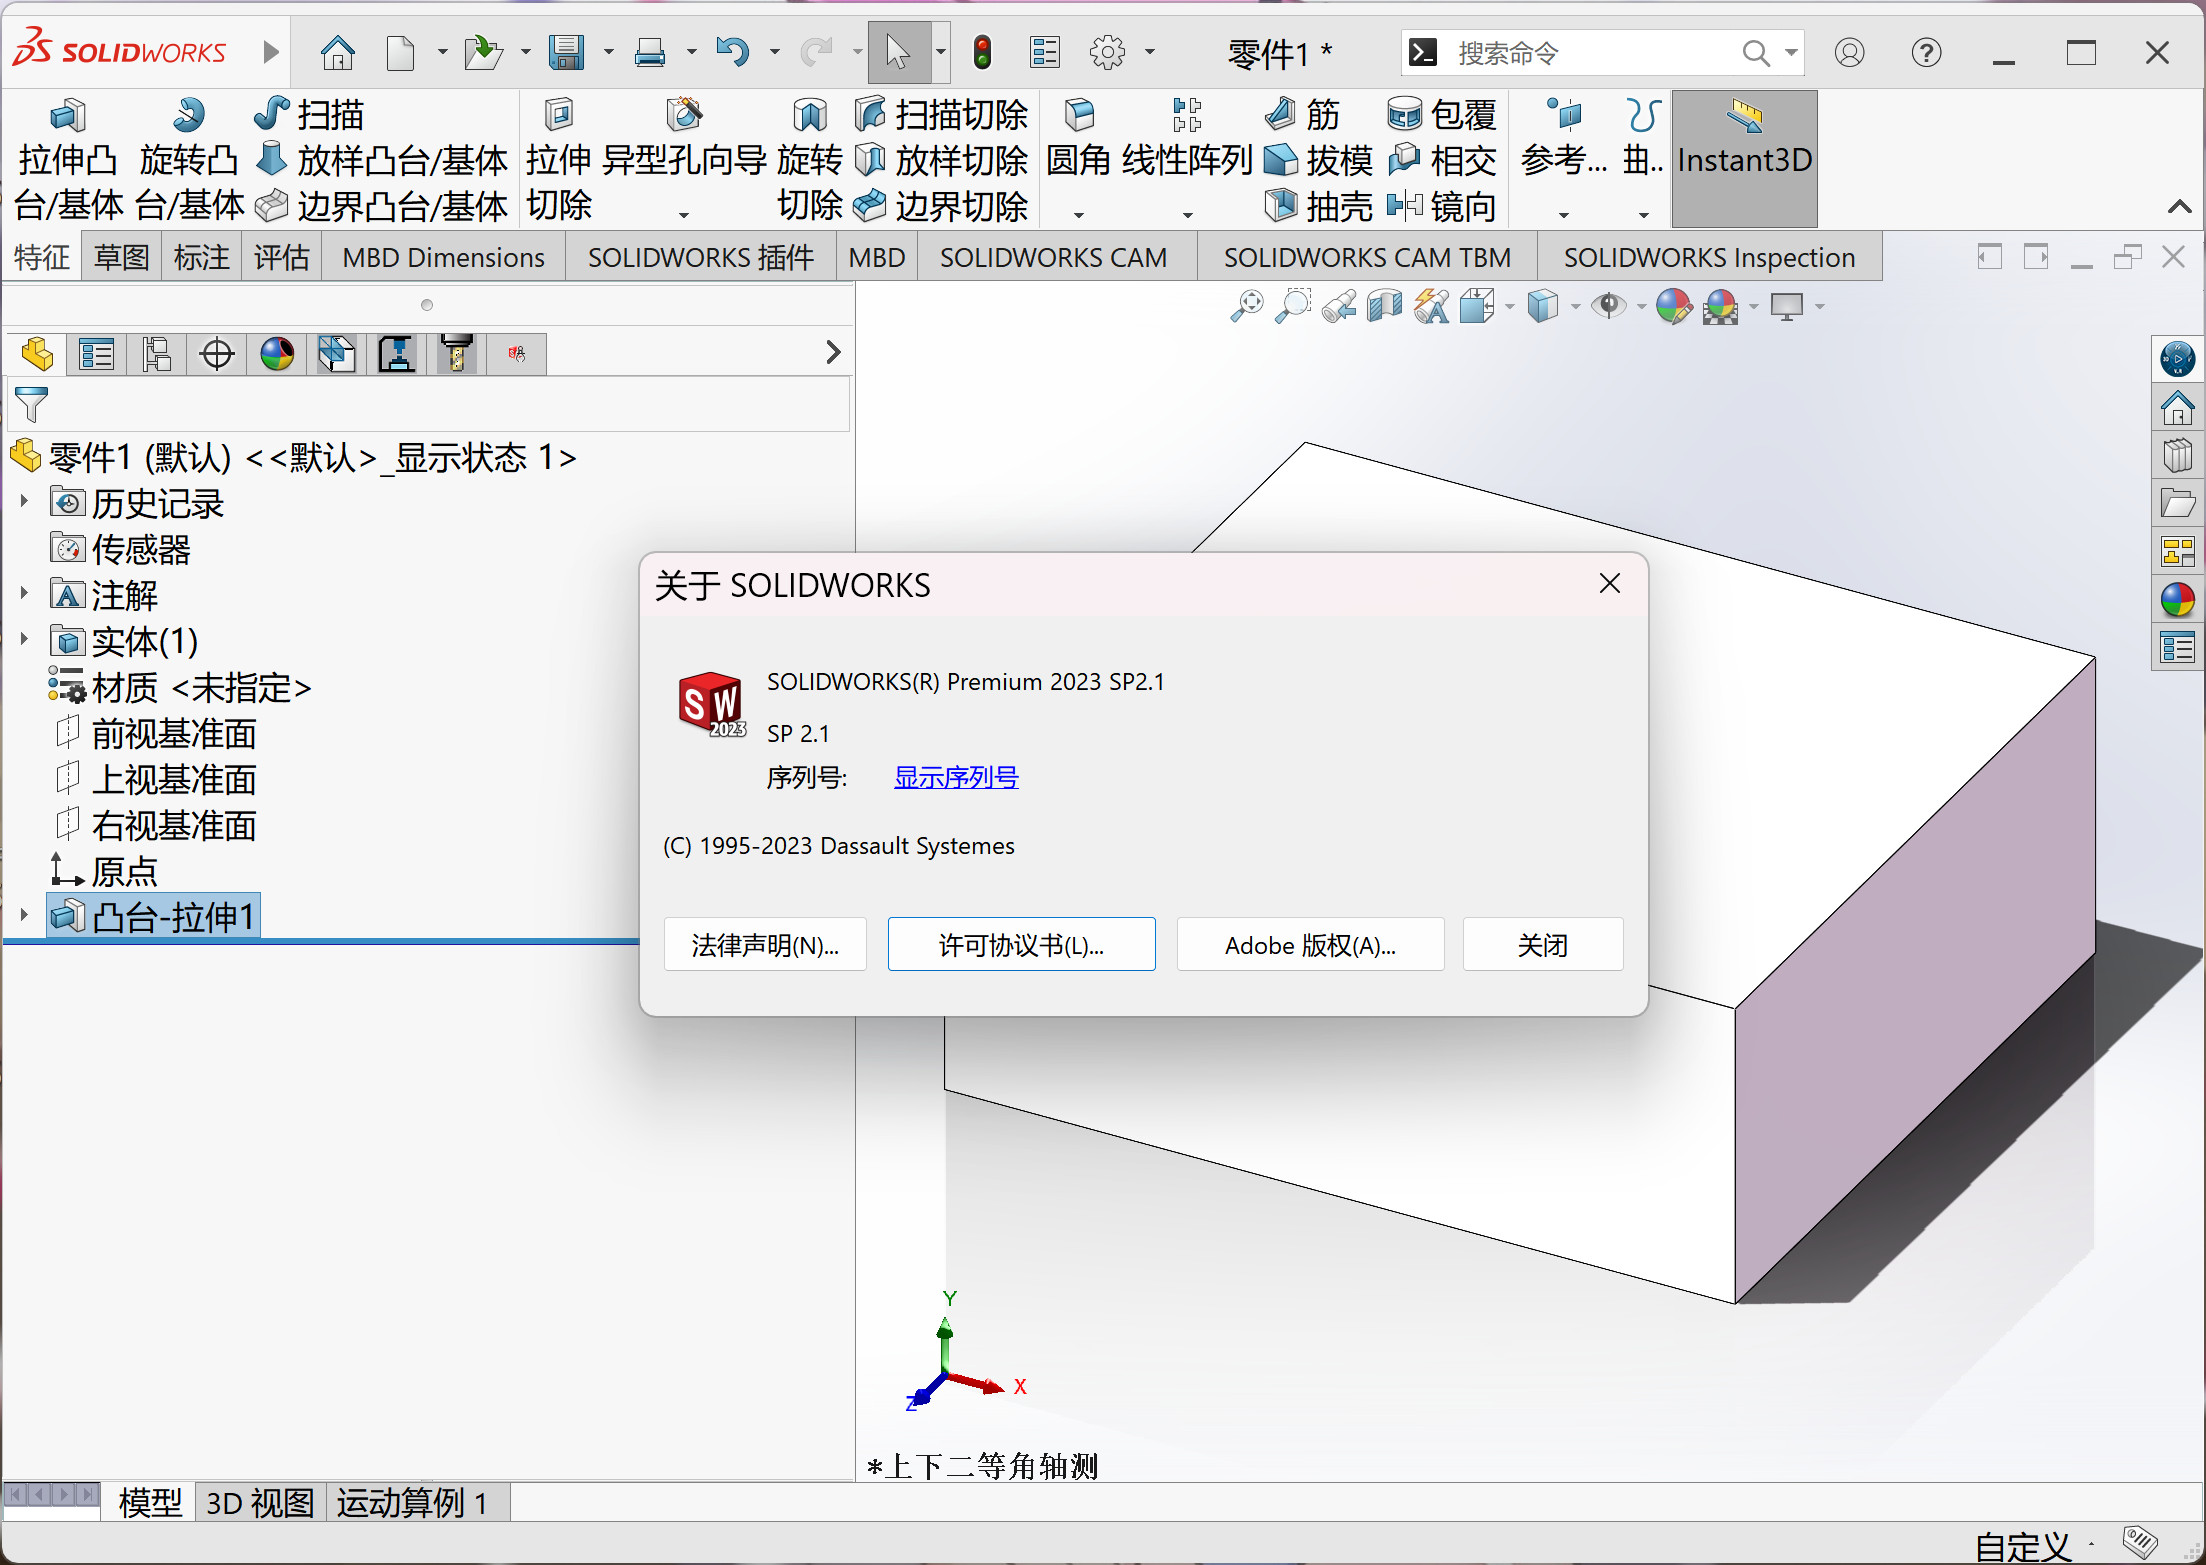The width and height of the screenshot is (2206, 1565).
Task: Expand the 注解 tree node
Action: coord(24,592)
